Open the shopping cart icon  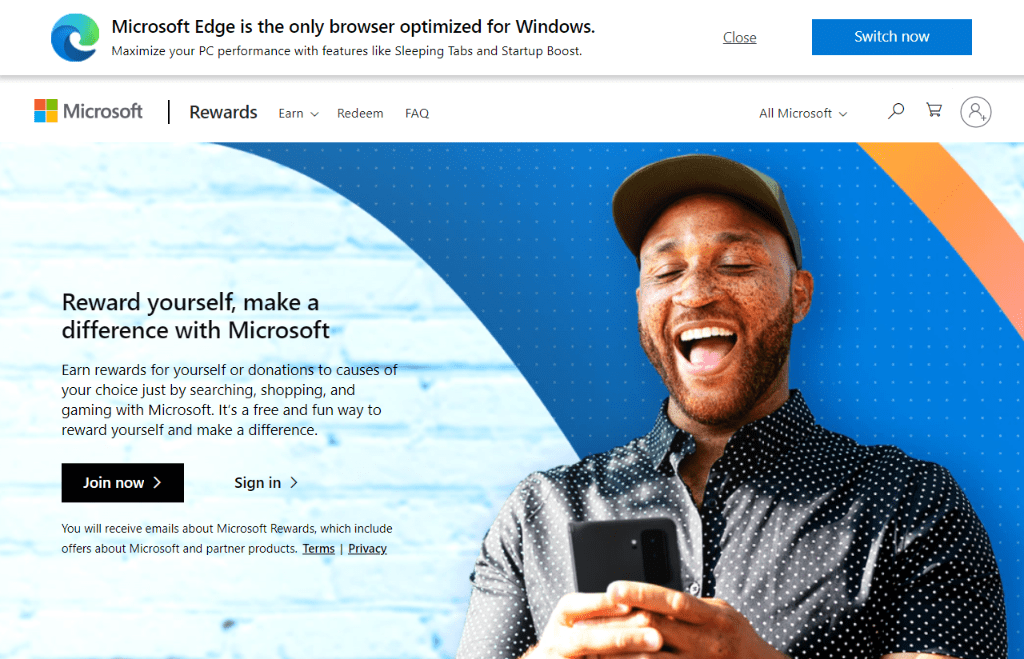coord(934,110)
